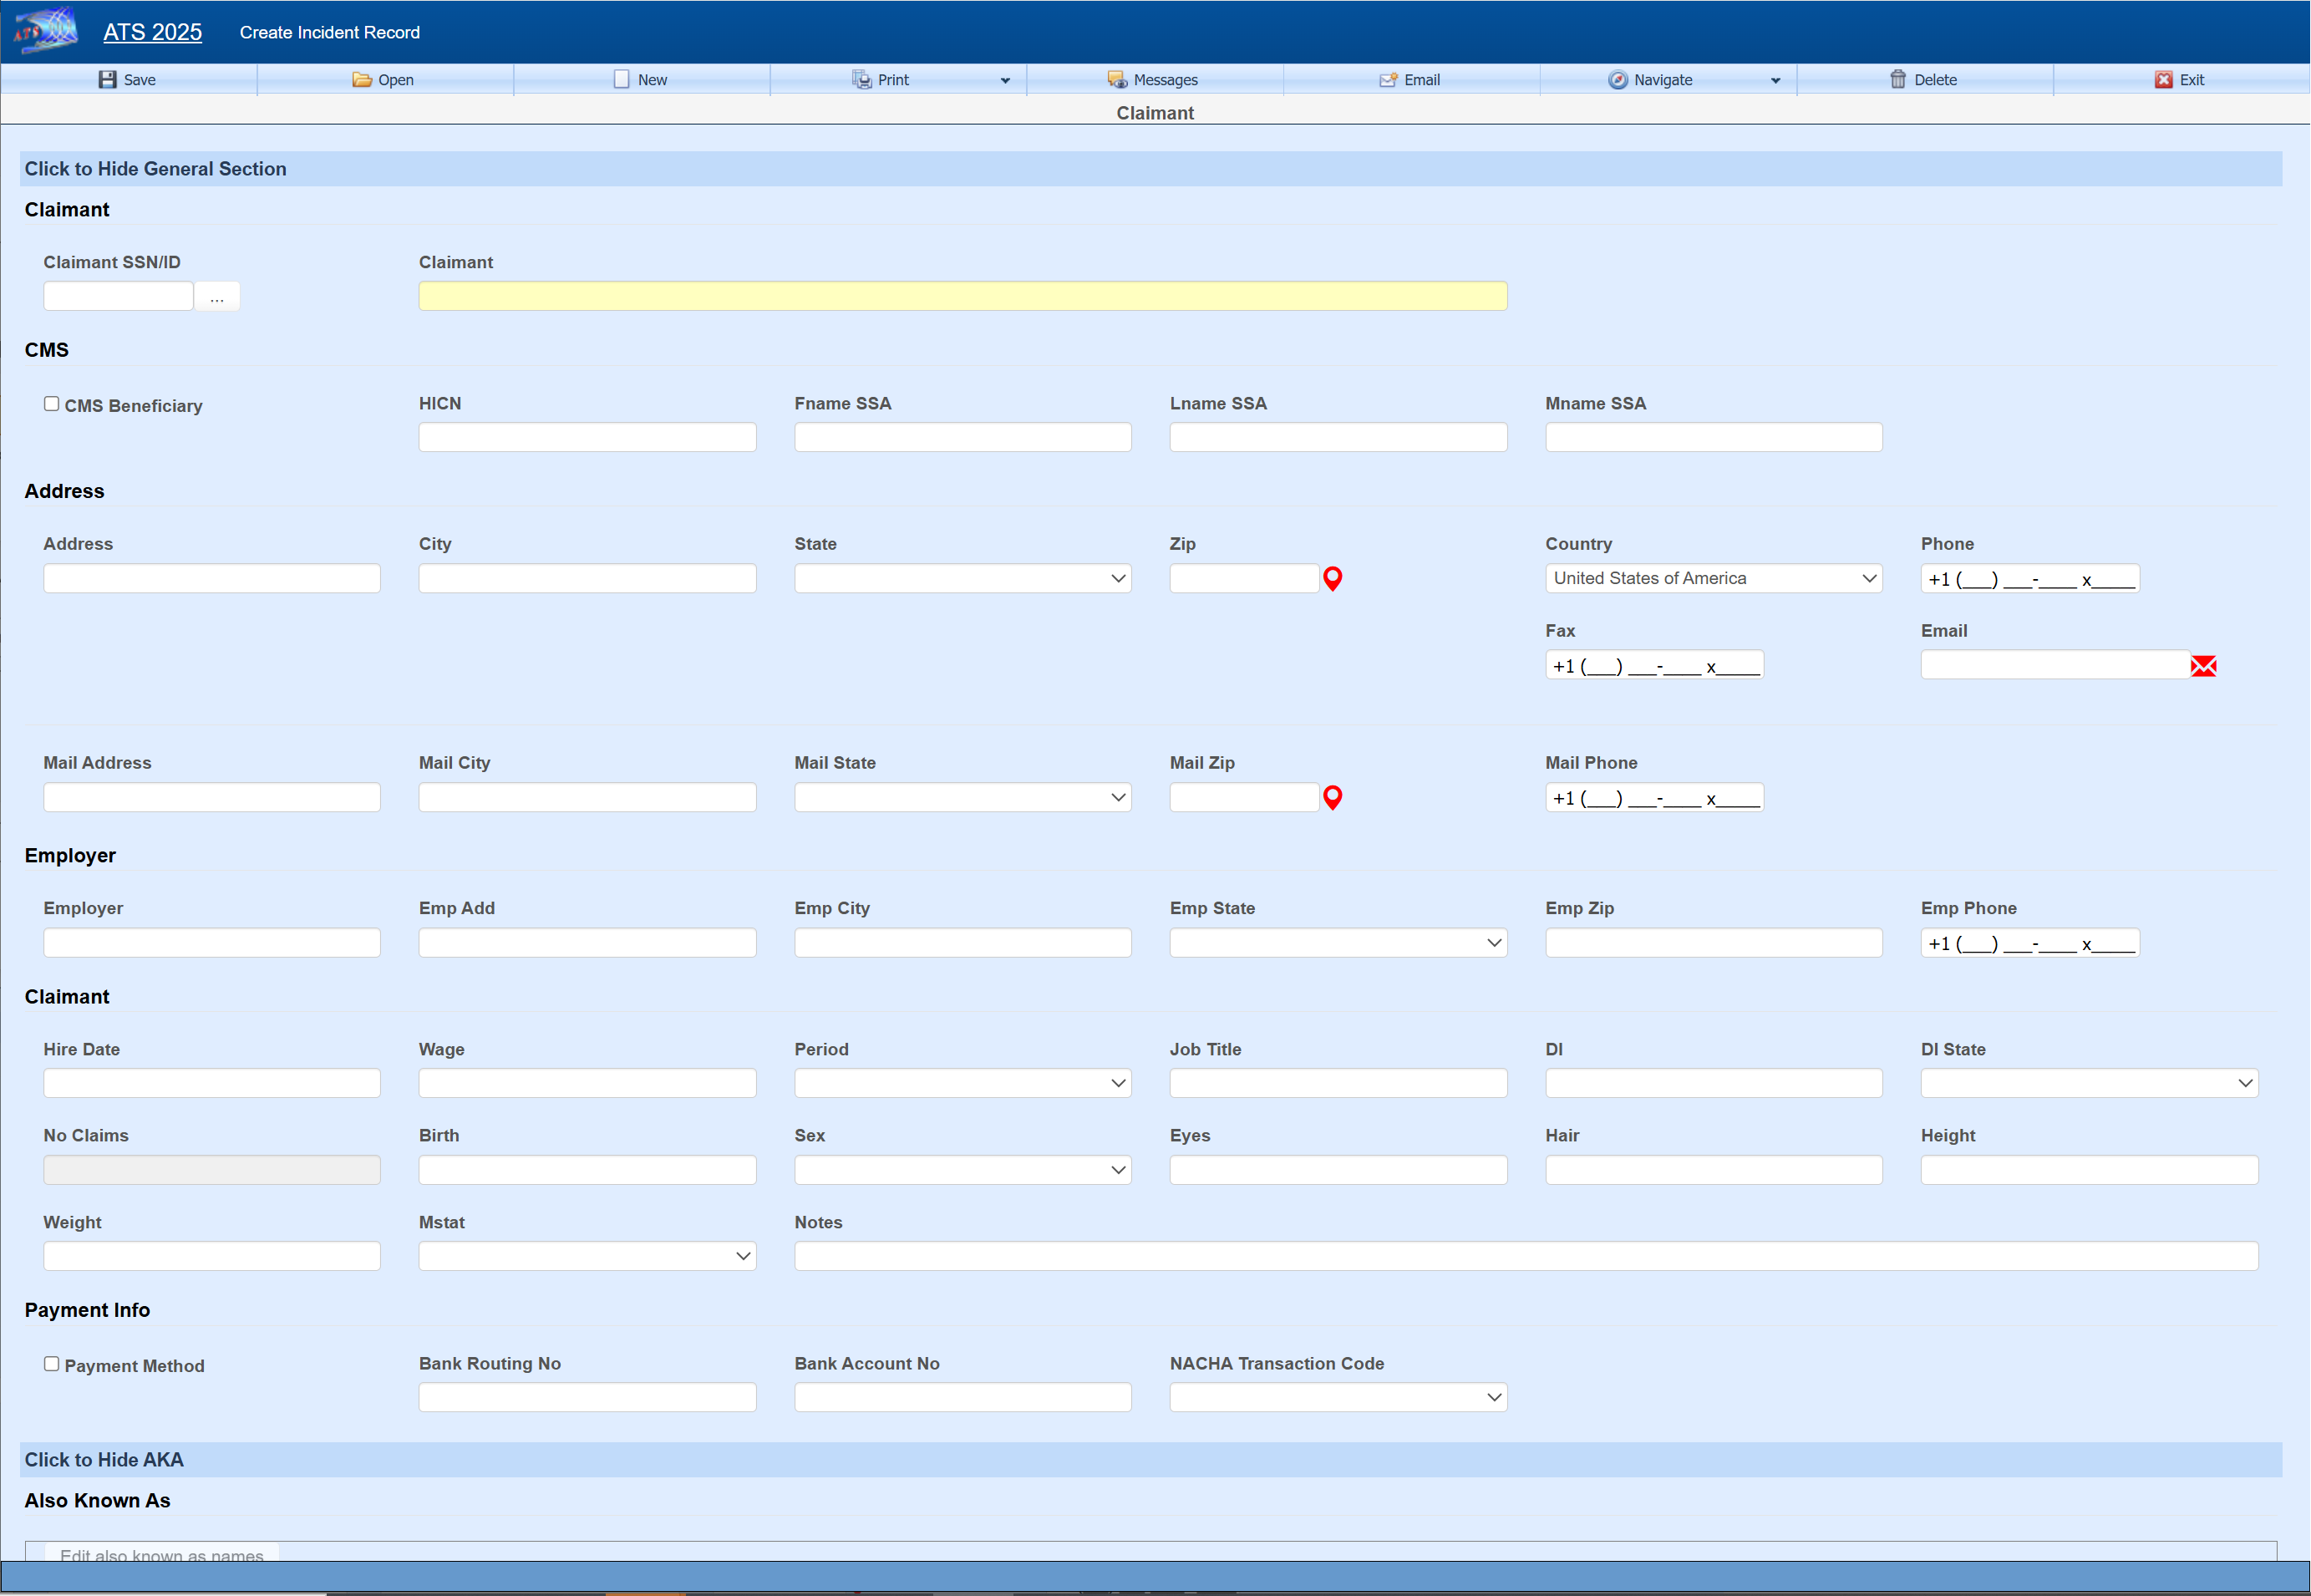The width and height of the screenshot is (2311, 1596).
Task: Click the Messages icon in the toolbar
Action: click(1116, 80)
